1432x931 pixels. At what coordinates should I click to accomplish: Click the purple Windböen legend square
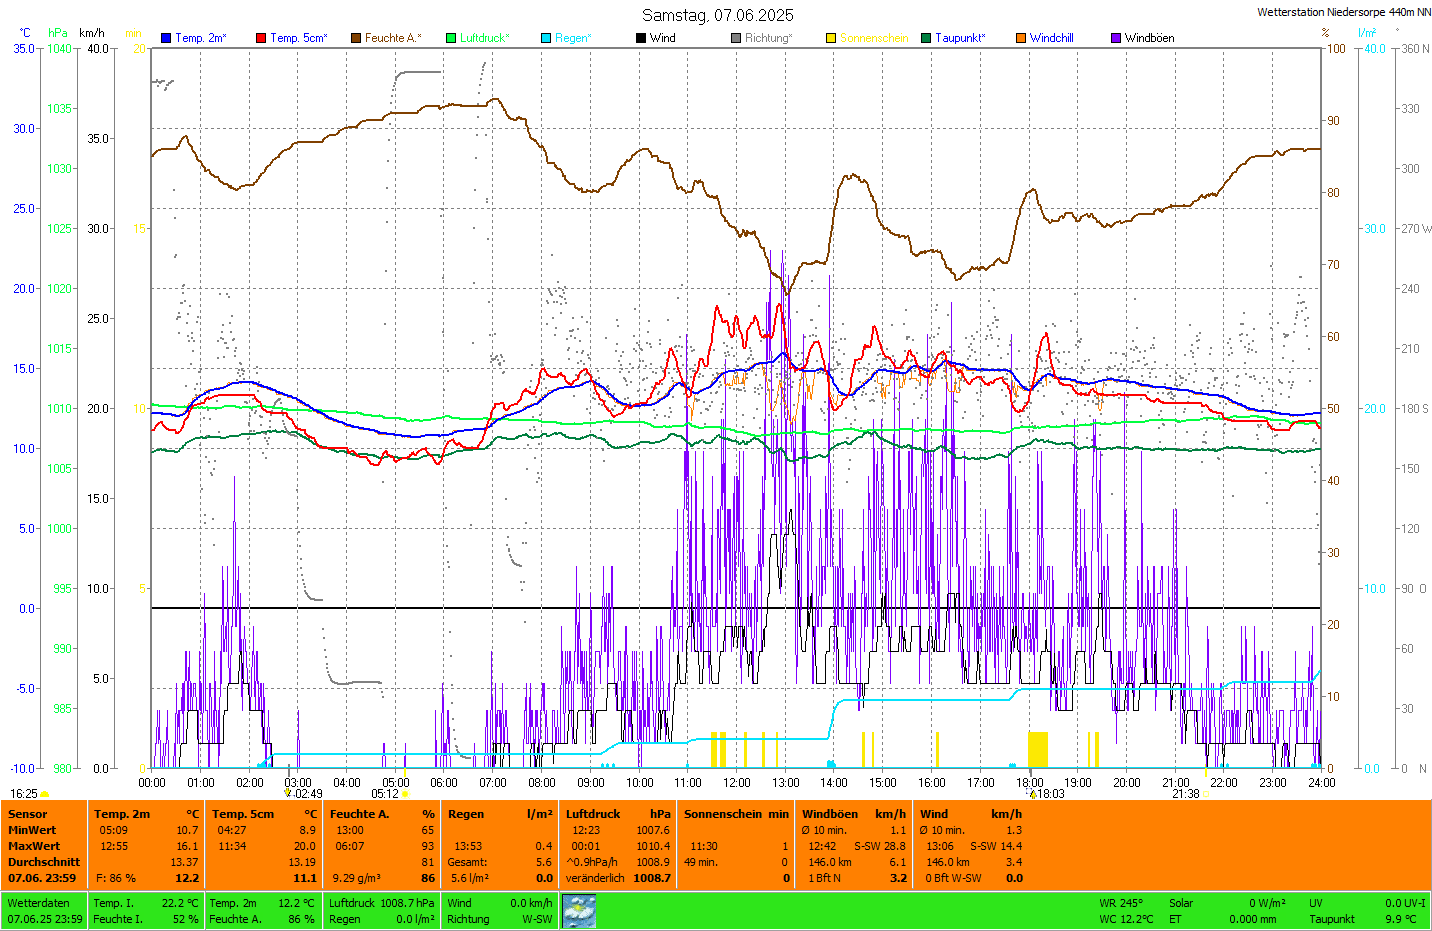pos(1116,38)
